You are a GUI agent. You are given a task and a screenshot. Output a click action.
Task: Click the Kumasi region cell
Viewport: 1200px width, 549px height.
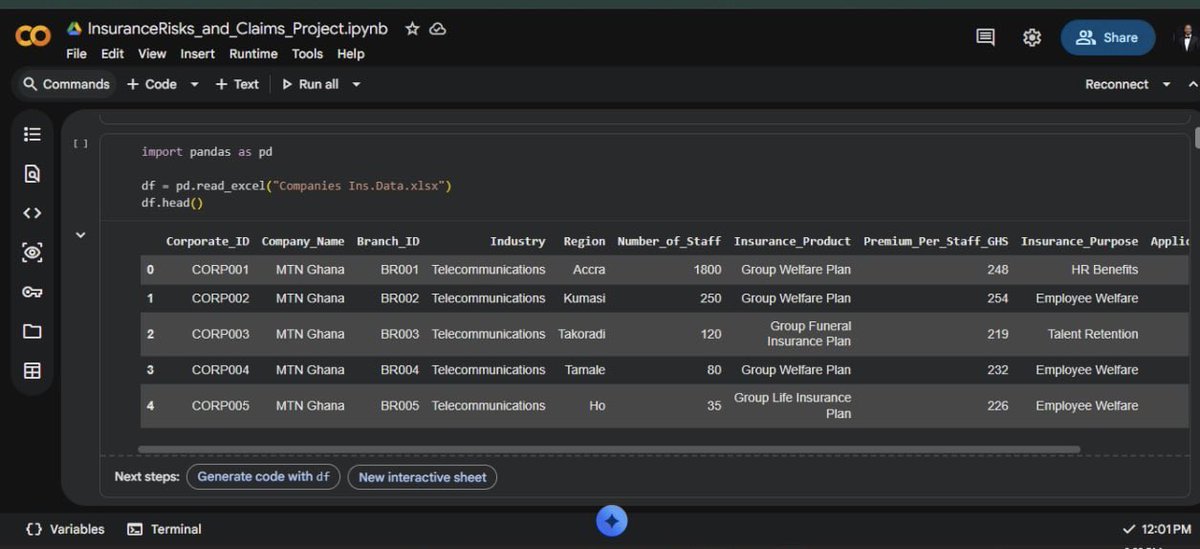click(x=583, y=298)
